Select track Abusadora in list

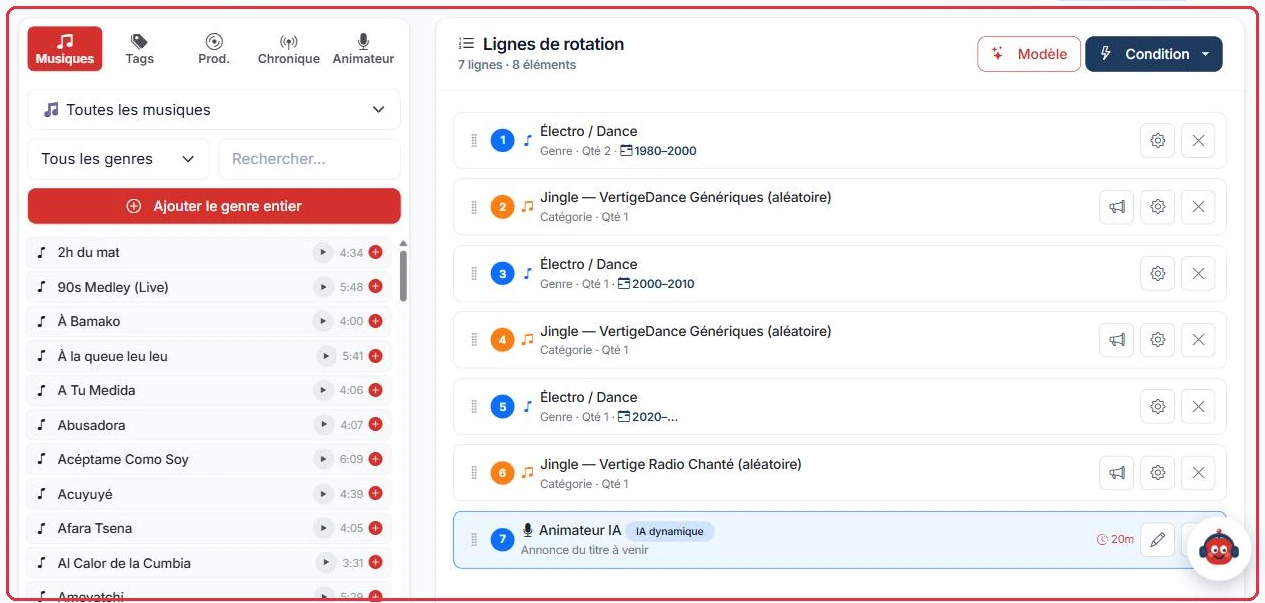(x=209, y=425)
